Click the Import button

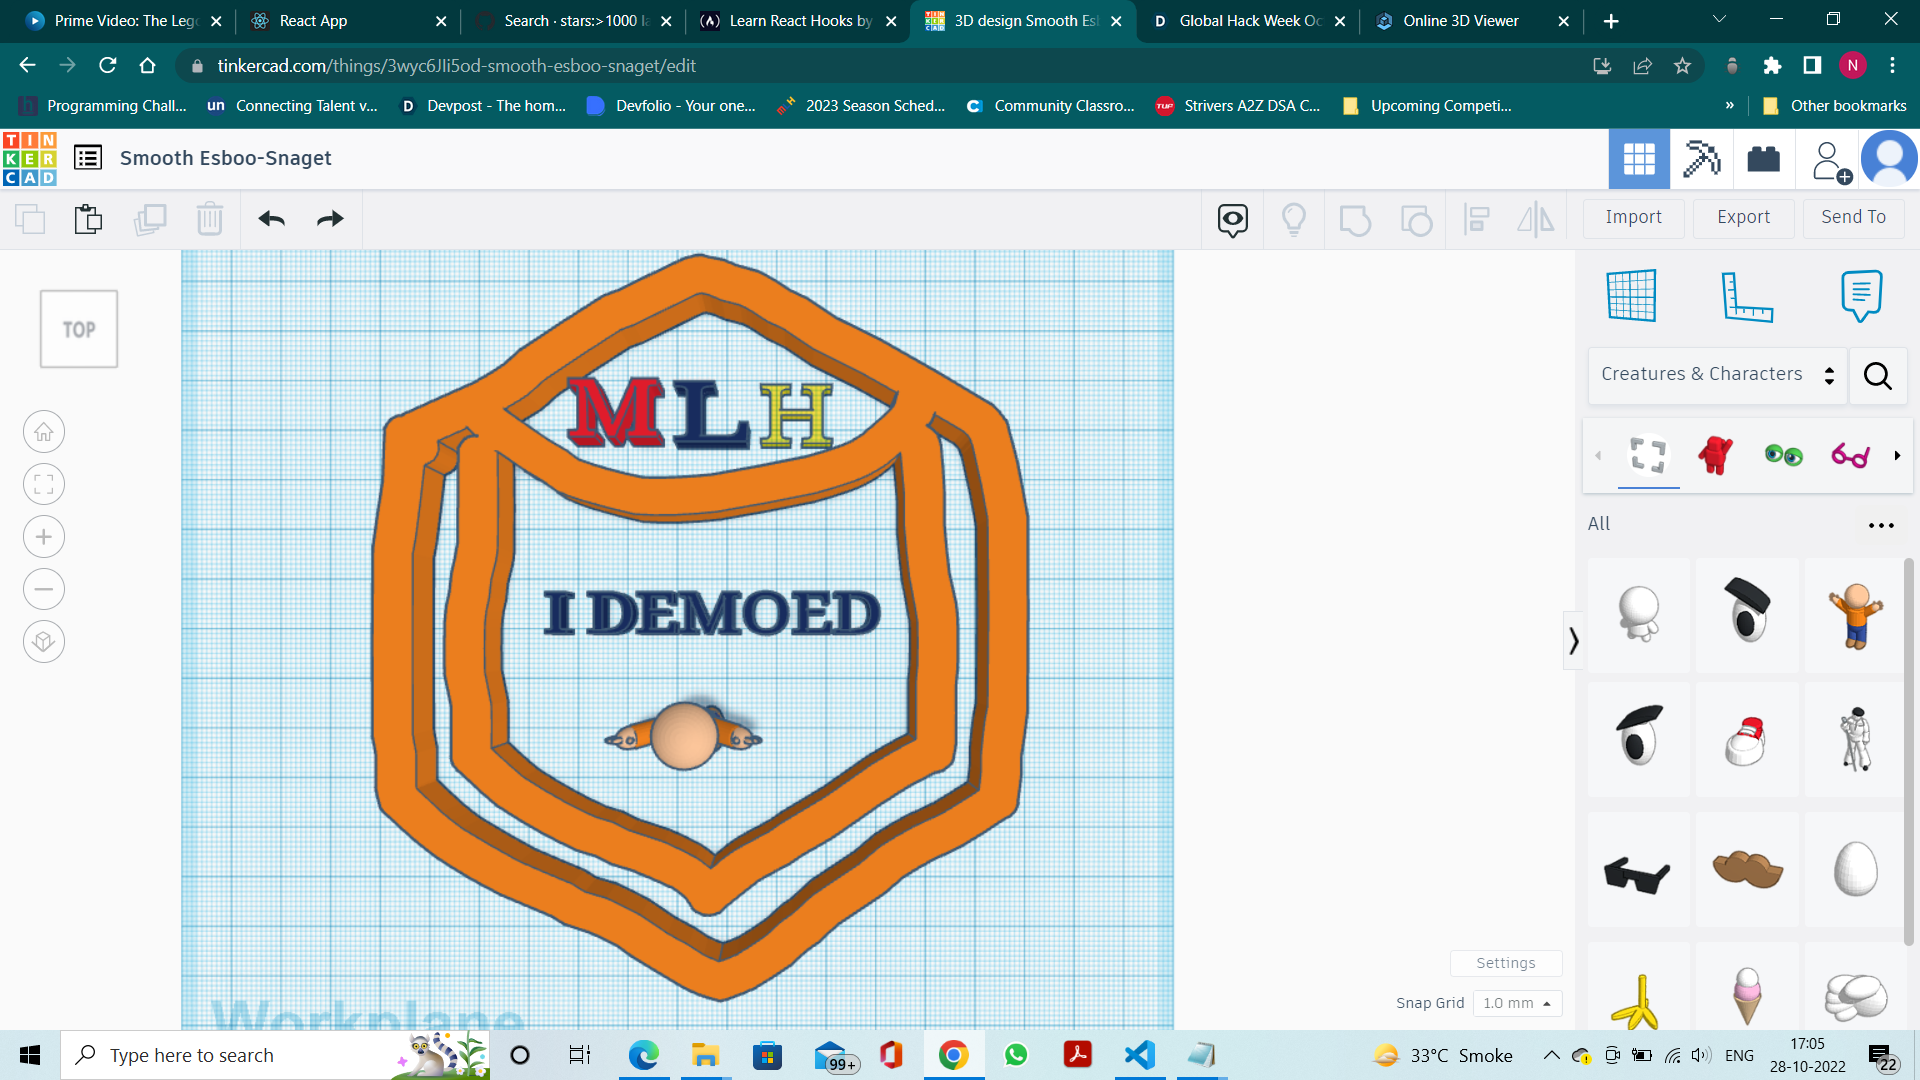click(1633, 217)
